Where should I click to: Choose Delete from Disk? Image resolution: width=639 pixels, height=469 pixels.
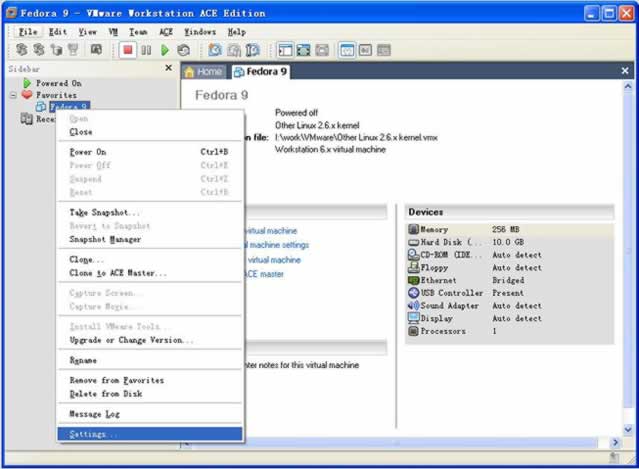pyautogui.click(x=150, y=394)
